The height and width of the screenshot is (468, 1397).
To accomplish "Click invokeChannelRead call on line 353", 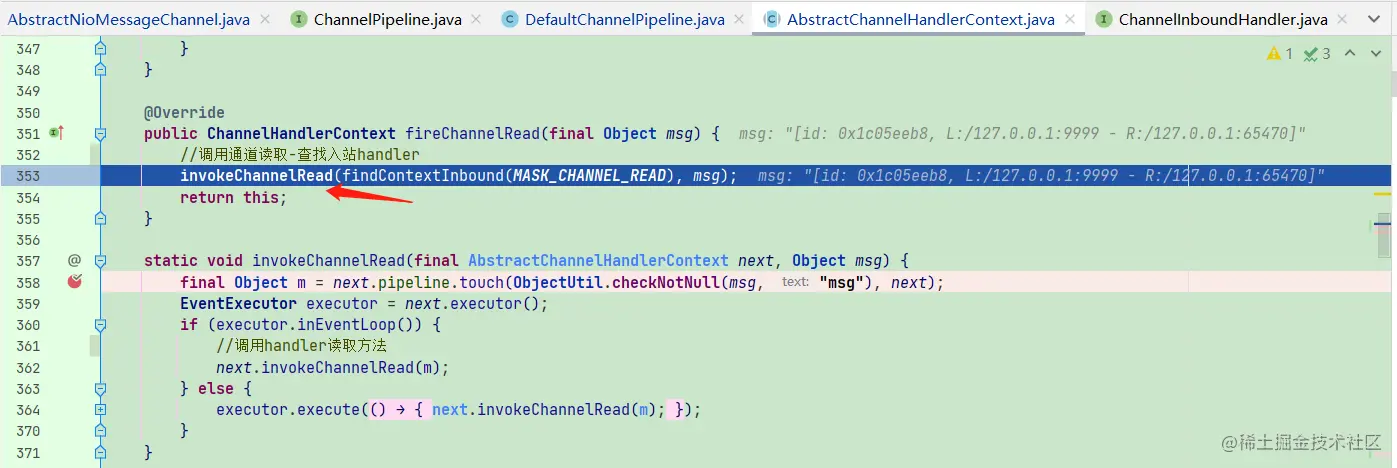I will click(256, 176).
